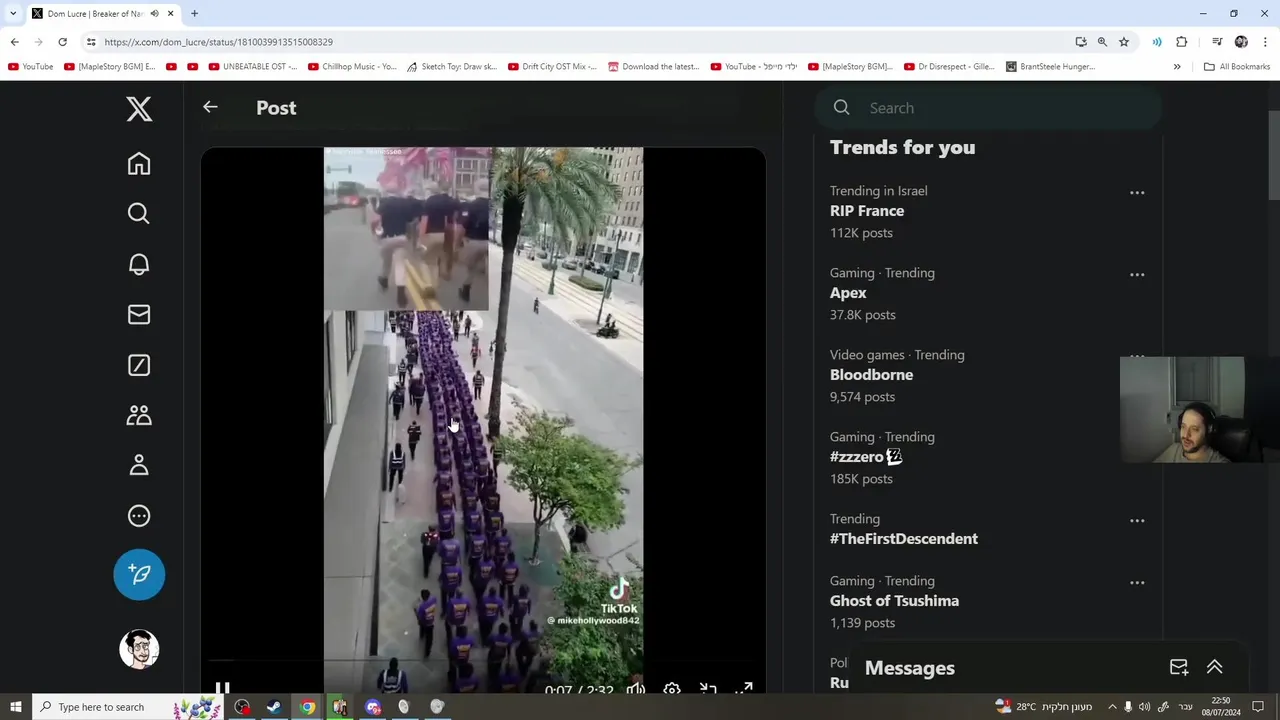Open the Profile icon
Image resolution: width=1280 pixels, height=720 pixels.
[139, 465]
